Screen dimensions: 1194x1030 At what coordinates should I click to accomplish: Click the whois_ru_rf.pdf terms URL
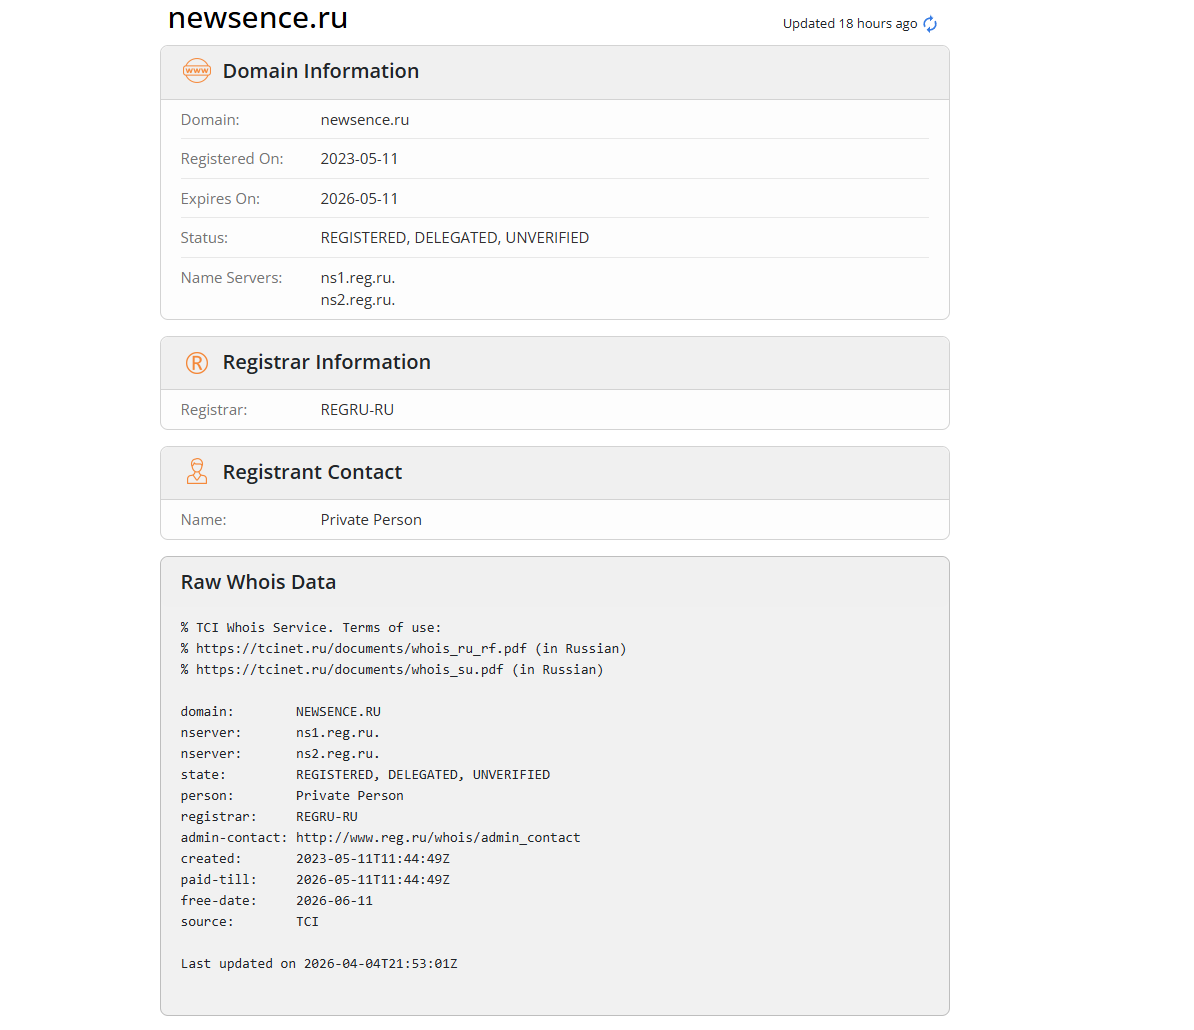click(x=361, y=649)
